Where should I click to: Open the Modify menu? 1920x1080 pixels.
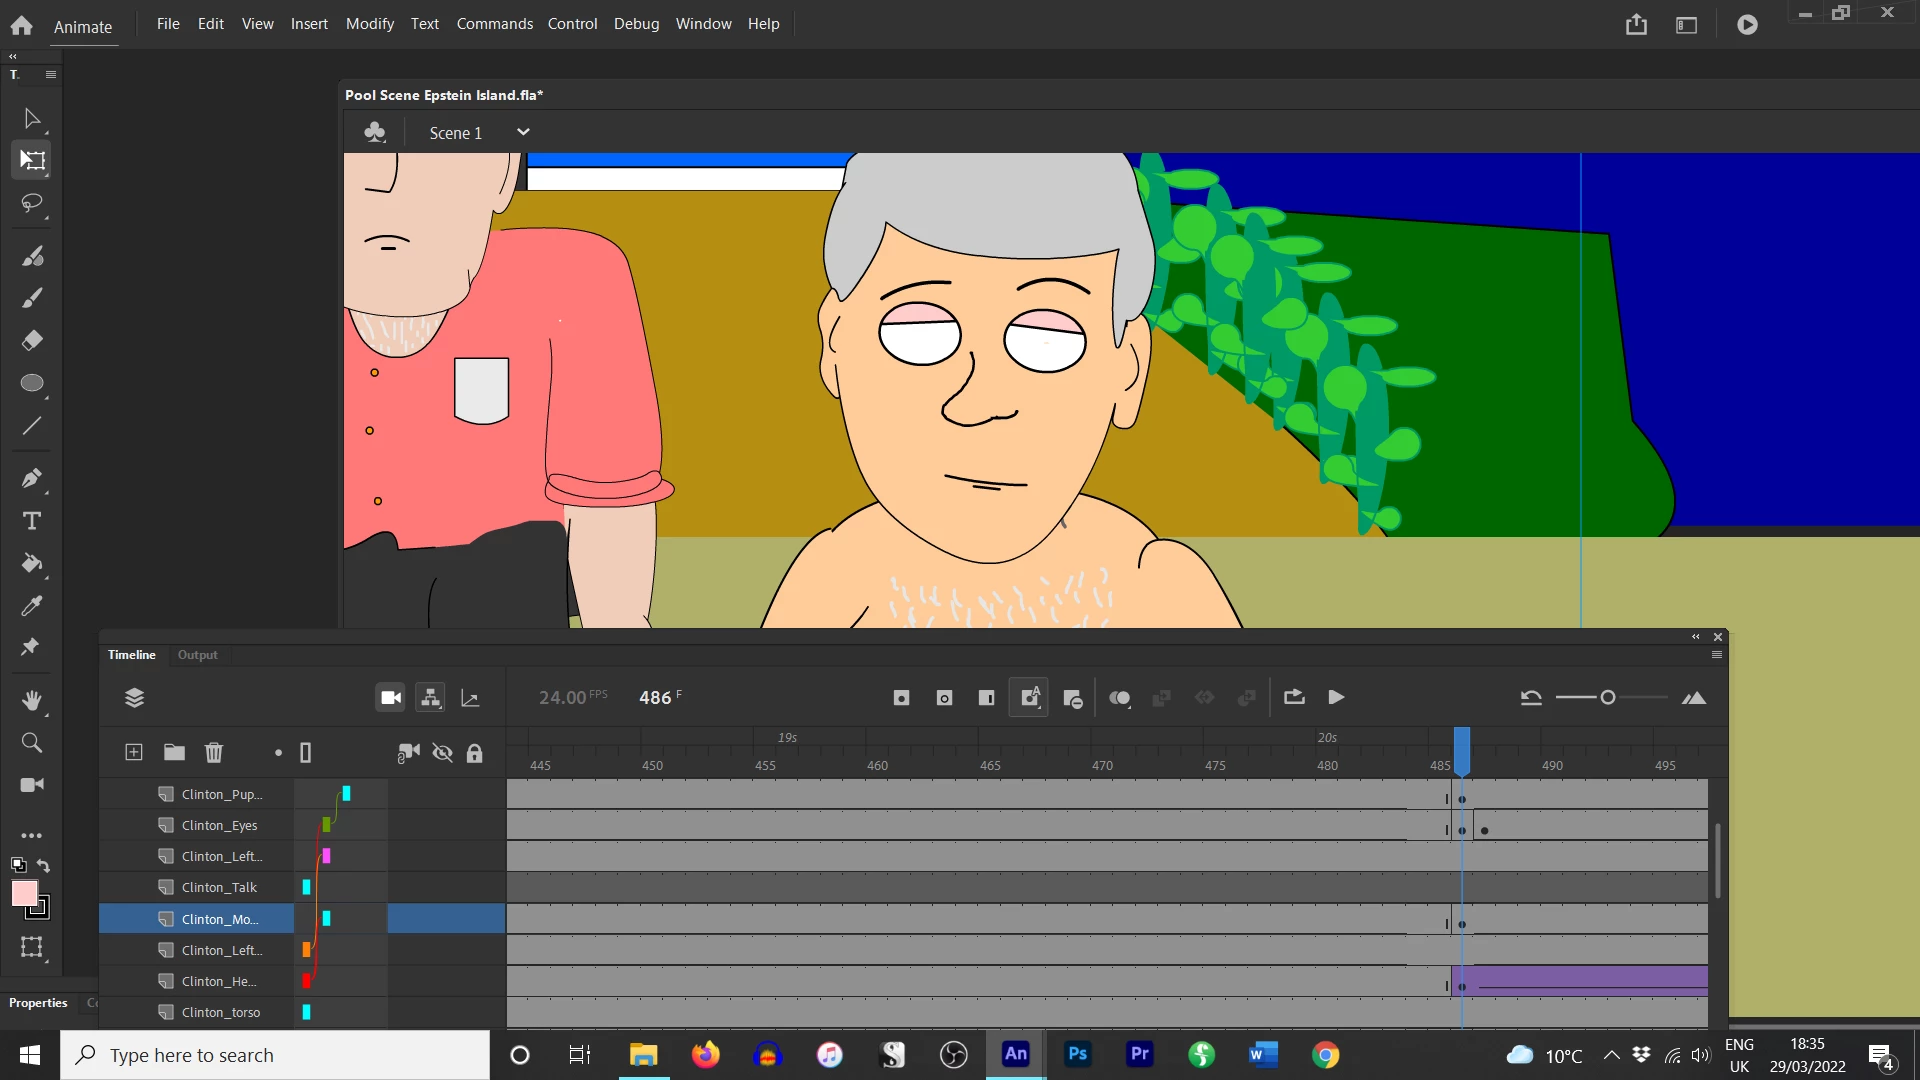click(369, 23)
